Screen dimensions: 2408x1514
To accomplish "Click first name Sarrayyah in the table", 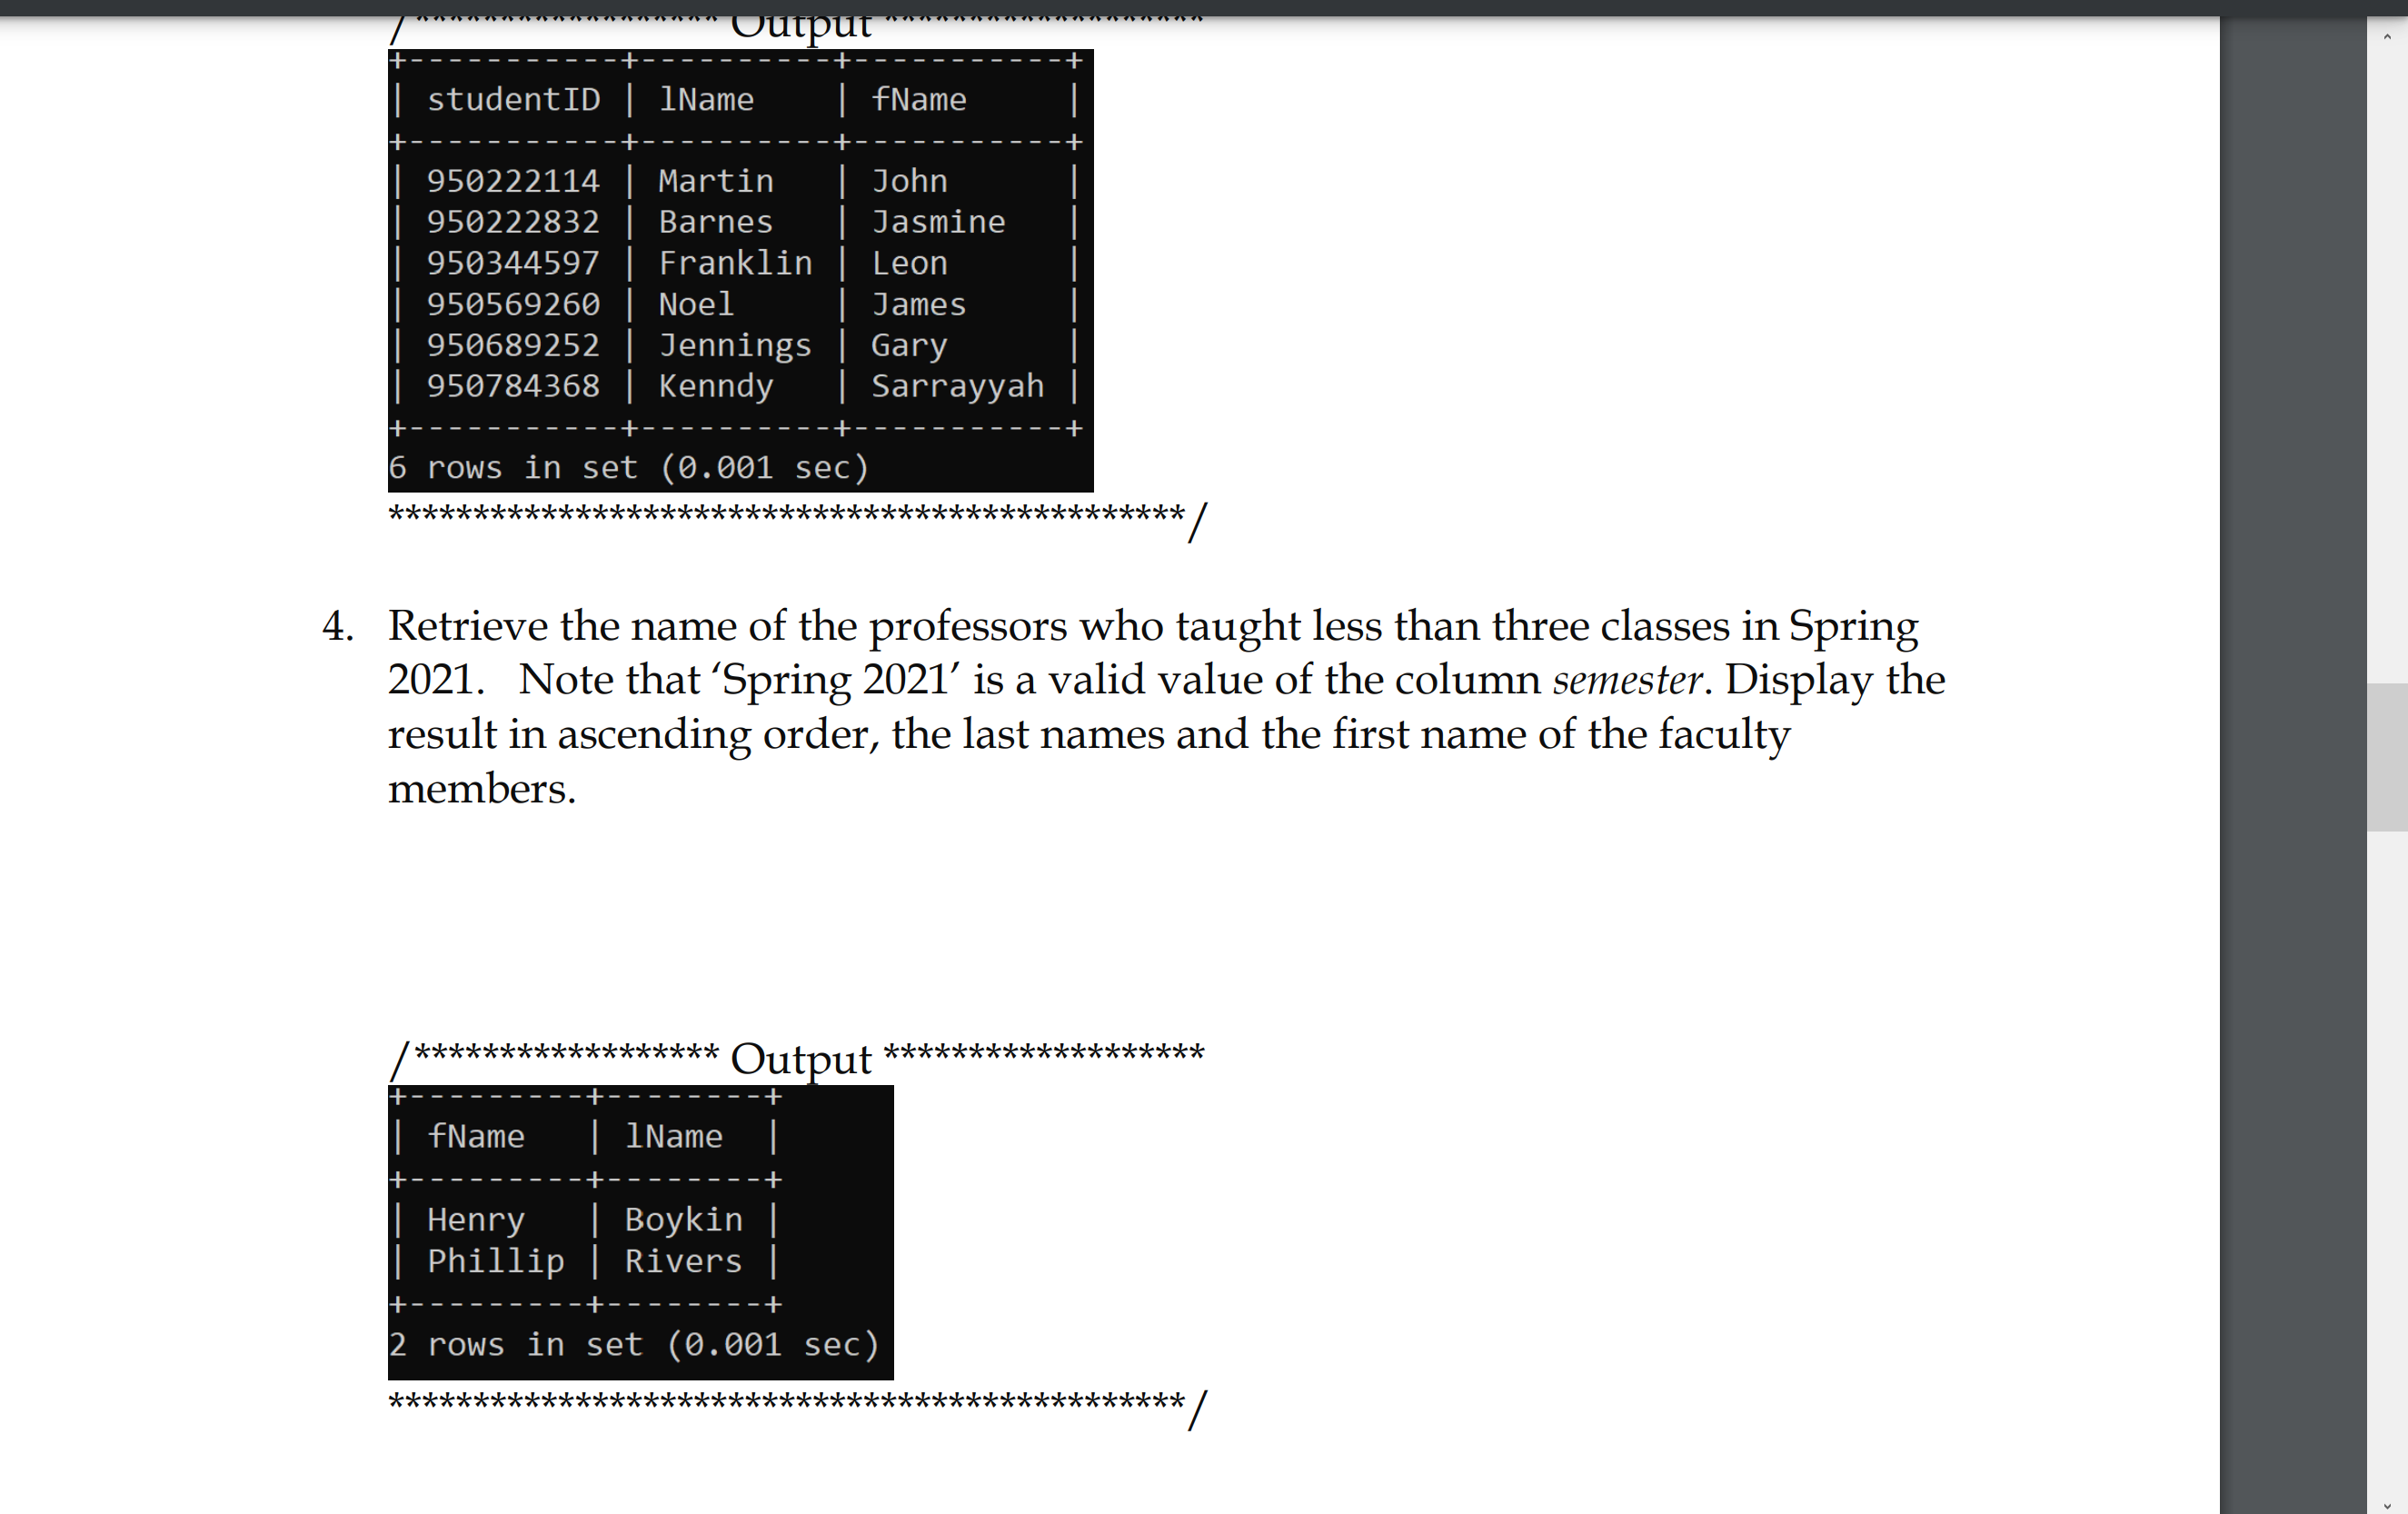I will tap(957, 386).
